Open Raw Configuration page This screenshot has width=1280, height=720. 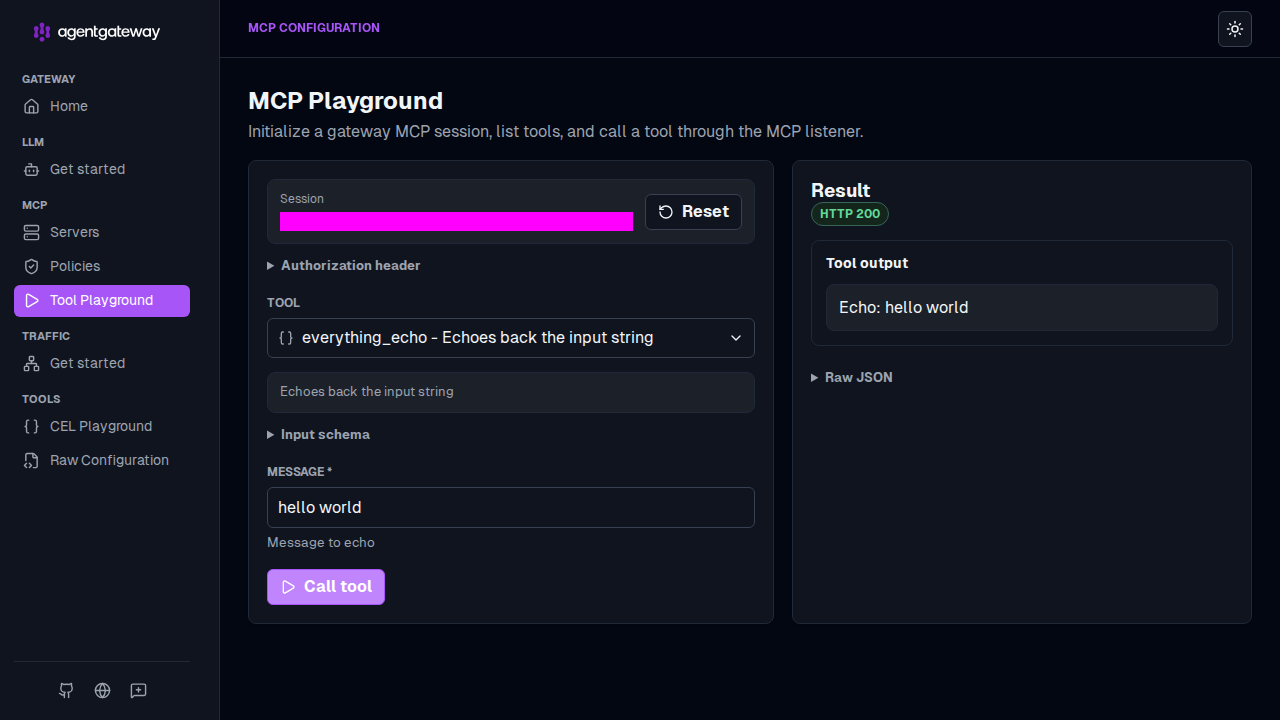tap(101, 460)
